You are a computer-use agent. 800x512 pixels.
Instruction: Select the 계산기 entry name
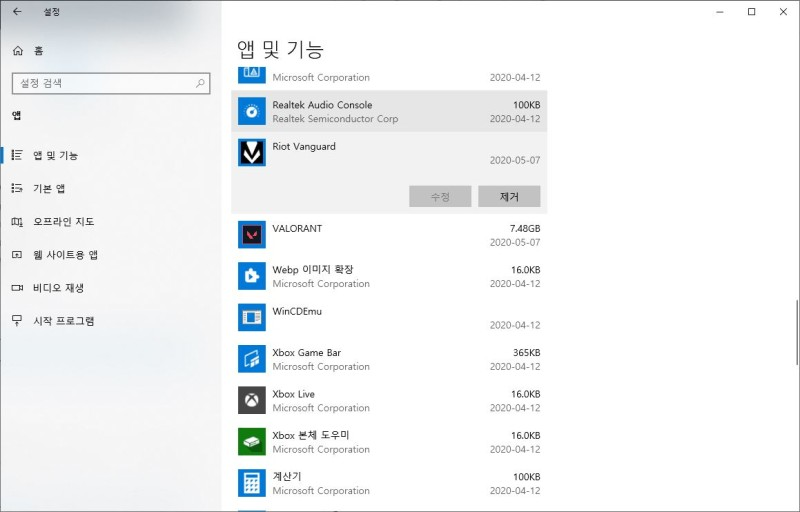[287, 476]
